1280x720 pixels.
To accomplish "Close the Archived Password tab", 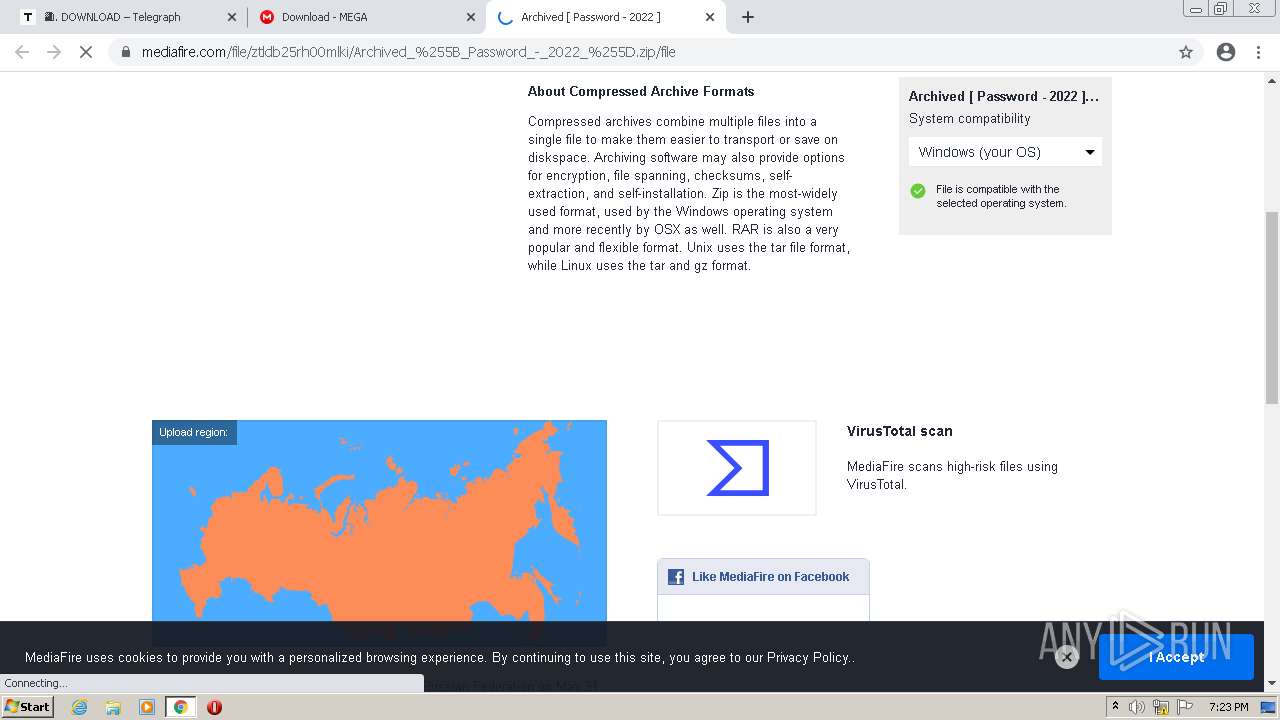I will pos(709,17).
